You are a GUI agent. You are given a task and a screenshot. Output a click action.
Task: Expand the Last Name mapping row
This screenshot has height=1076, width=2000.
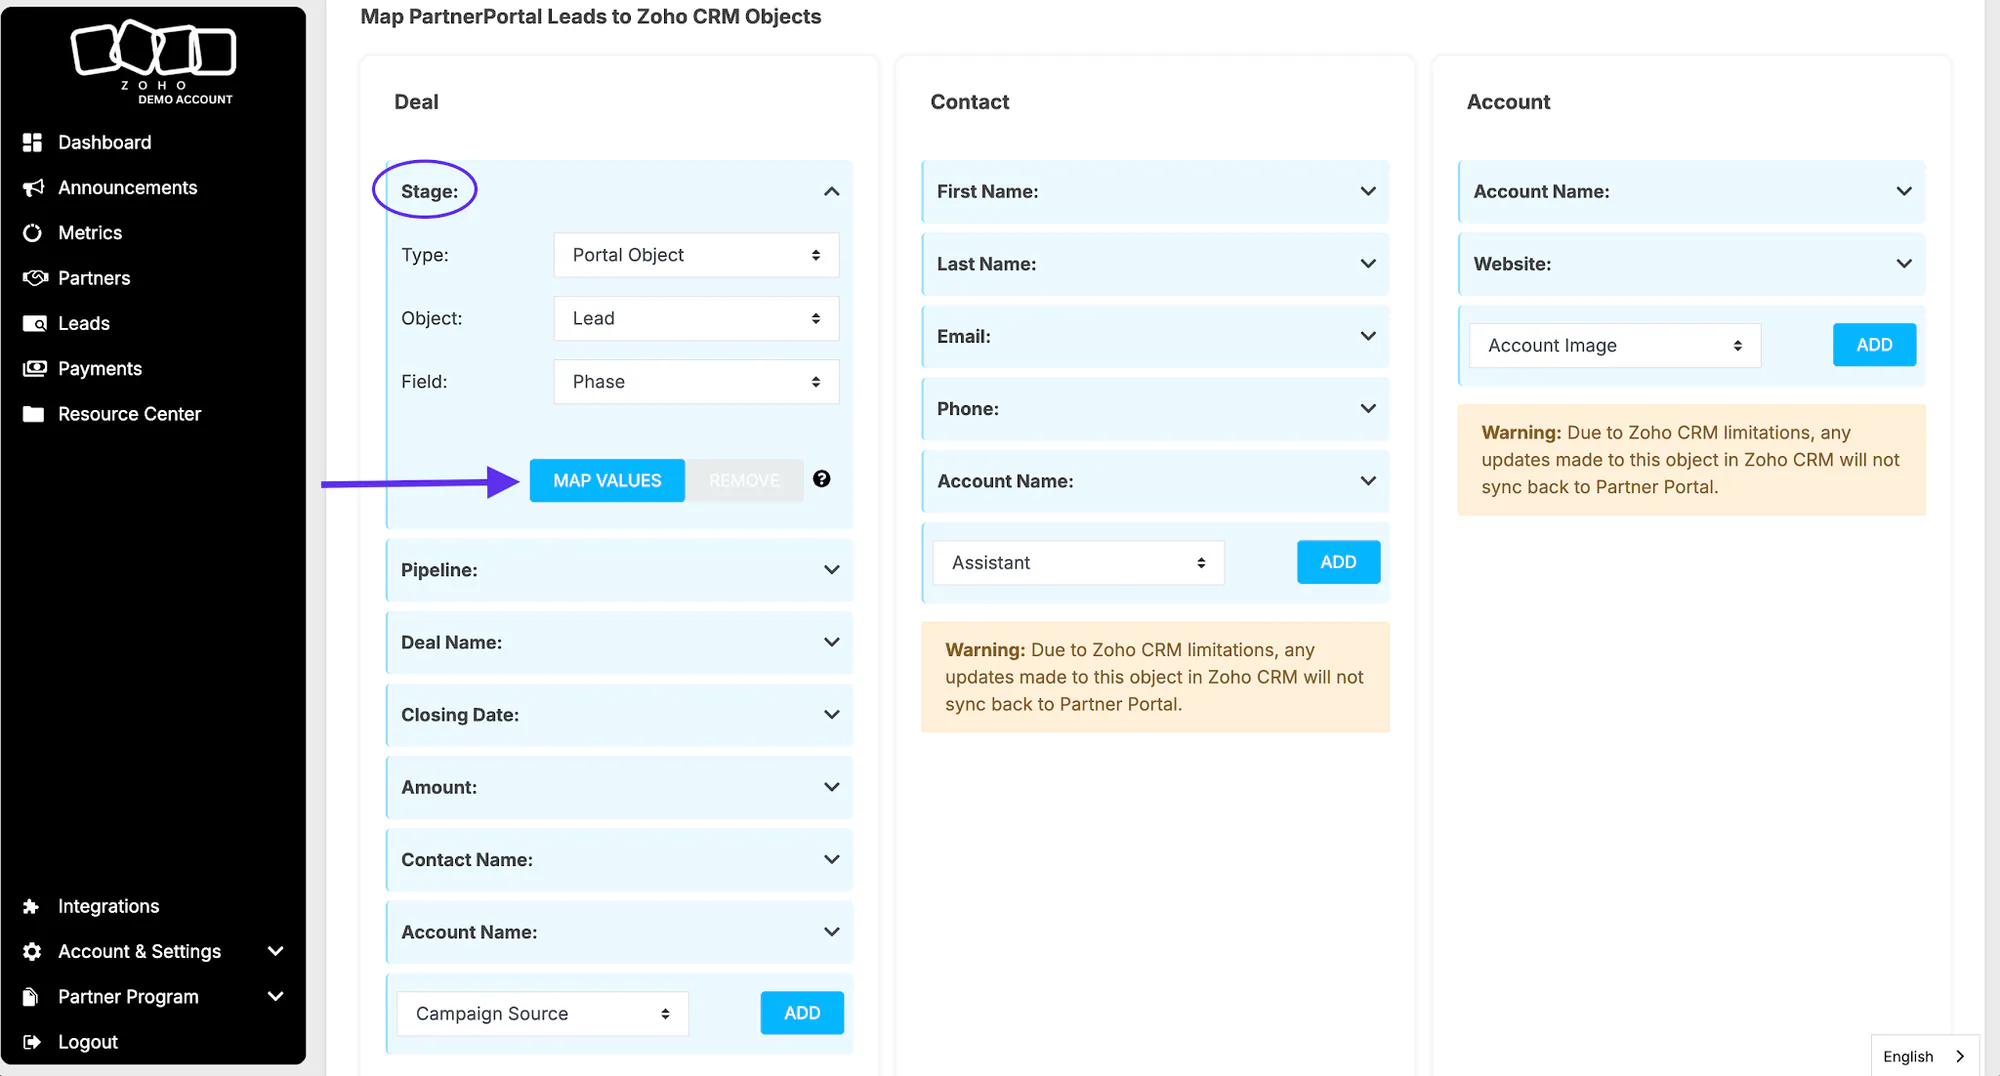click(1156, 264)
